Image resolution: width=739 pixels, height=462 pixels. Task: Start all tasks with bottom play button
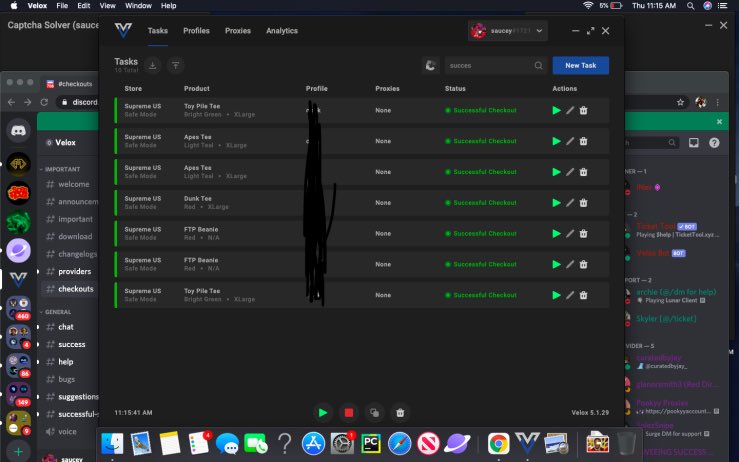[323, 412]
